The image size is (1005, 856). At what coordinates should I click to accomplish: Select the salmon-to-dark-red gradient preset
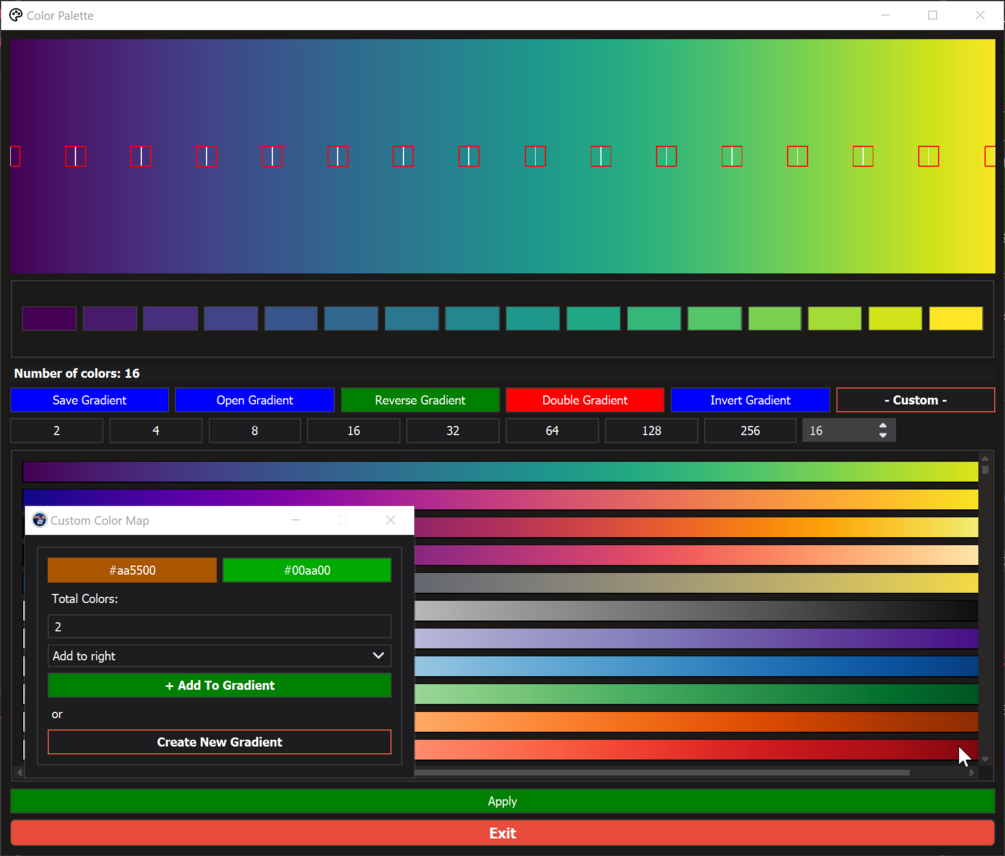tap(696, 750)
